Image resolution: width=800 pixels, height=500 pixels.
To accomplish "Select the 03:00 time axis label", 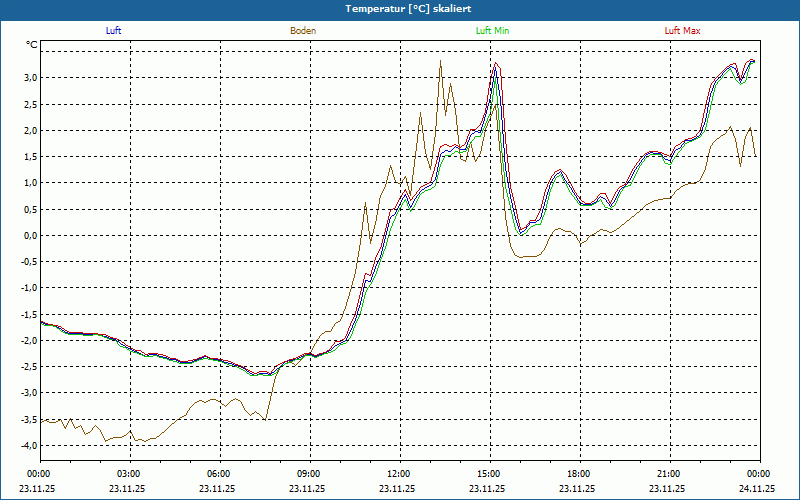I will click(x=128, y=474).
